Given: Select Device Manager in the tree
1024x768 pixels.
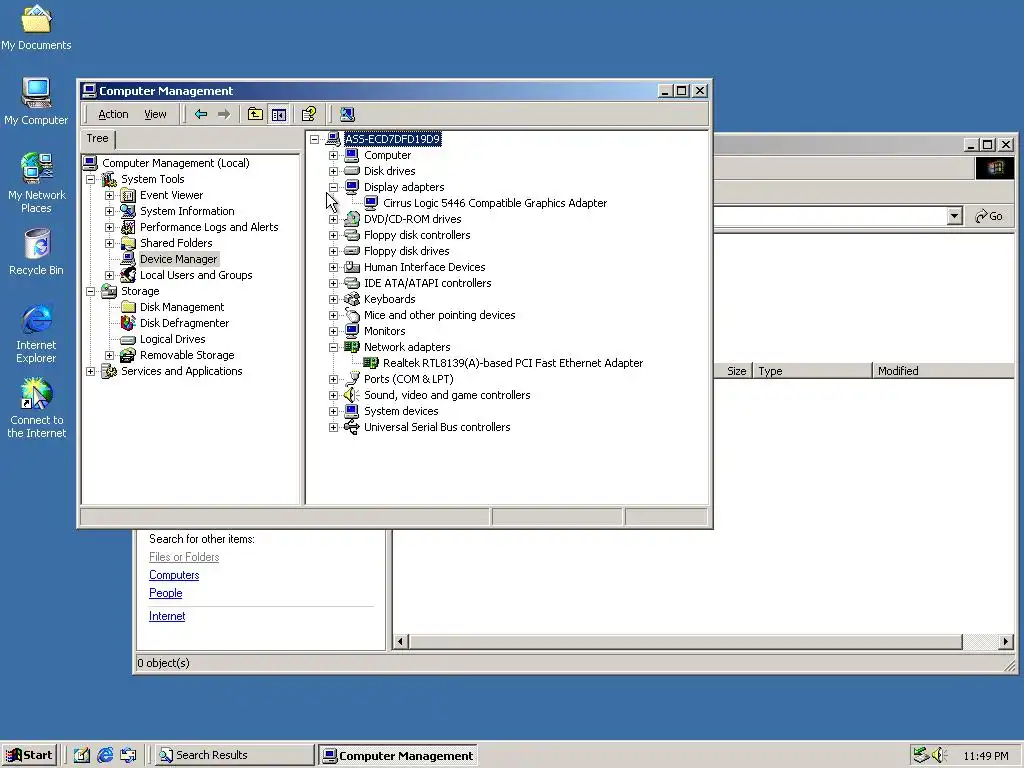Looking at the screenshot, I should (x=178, y=259).
